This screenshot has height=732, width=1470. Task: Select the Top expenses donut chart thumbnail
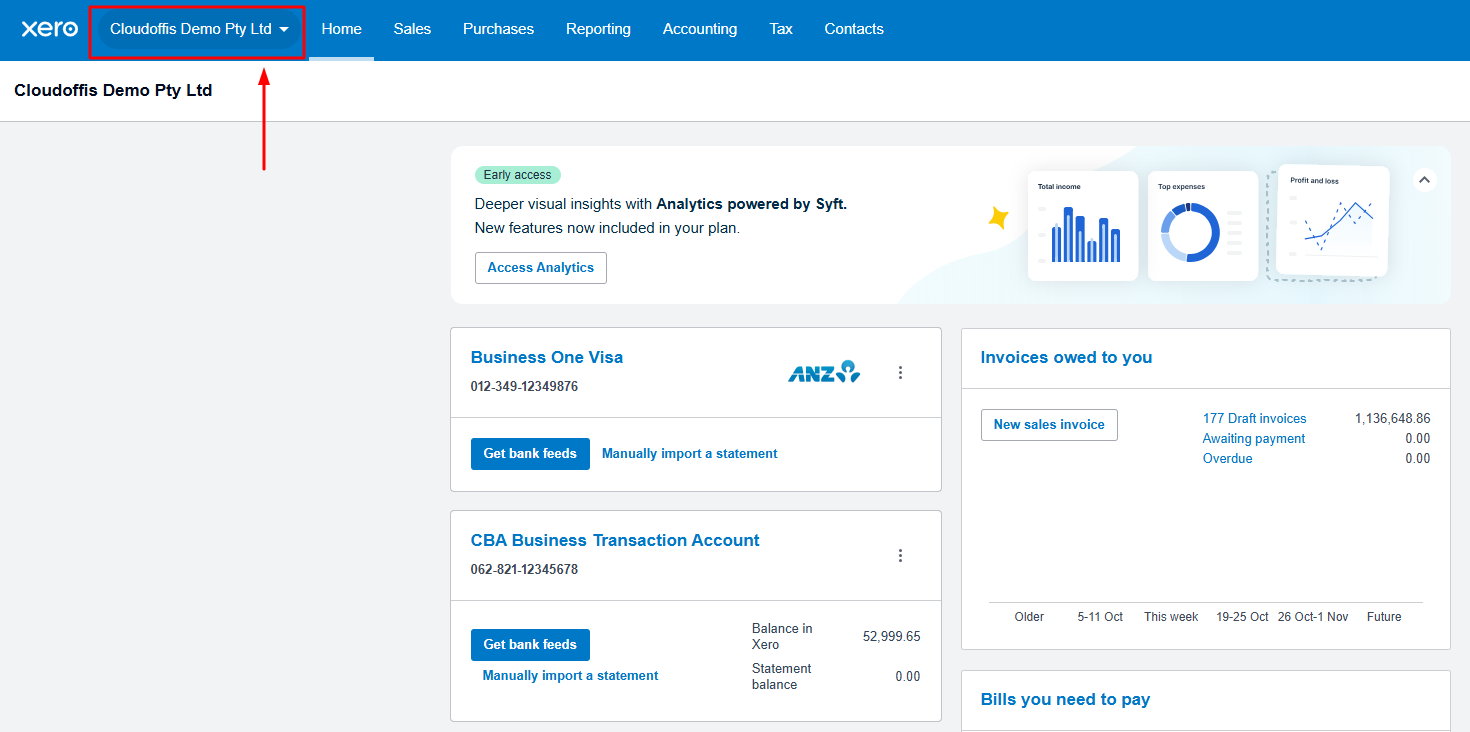(1202, 226)
